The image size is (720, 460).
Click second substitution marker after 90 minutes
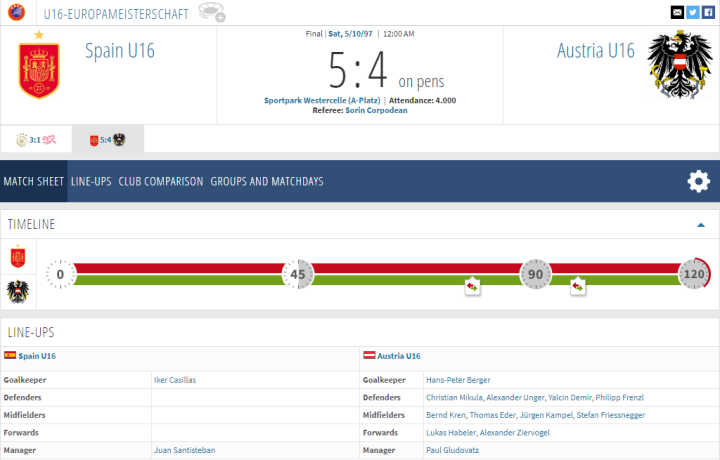click(x=578, y=287)
